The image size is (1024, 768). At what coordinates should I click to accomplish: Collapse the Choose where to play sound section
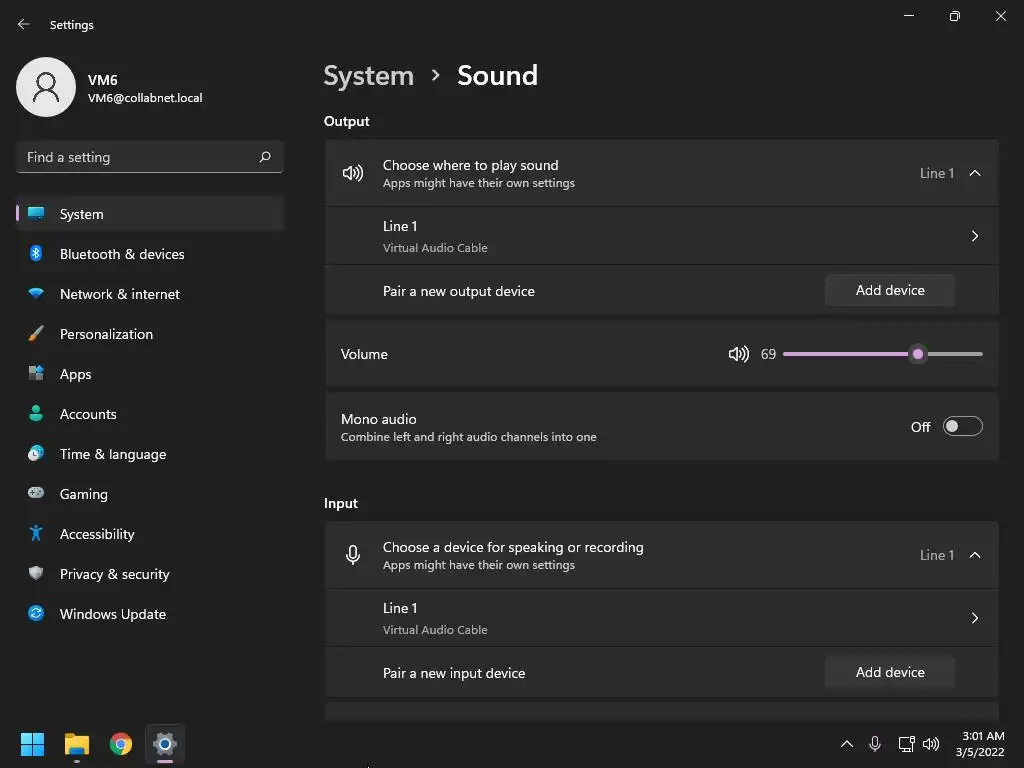coord(975,173)
